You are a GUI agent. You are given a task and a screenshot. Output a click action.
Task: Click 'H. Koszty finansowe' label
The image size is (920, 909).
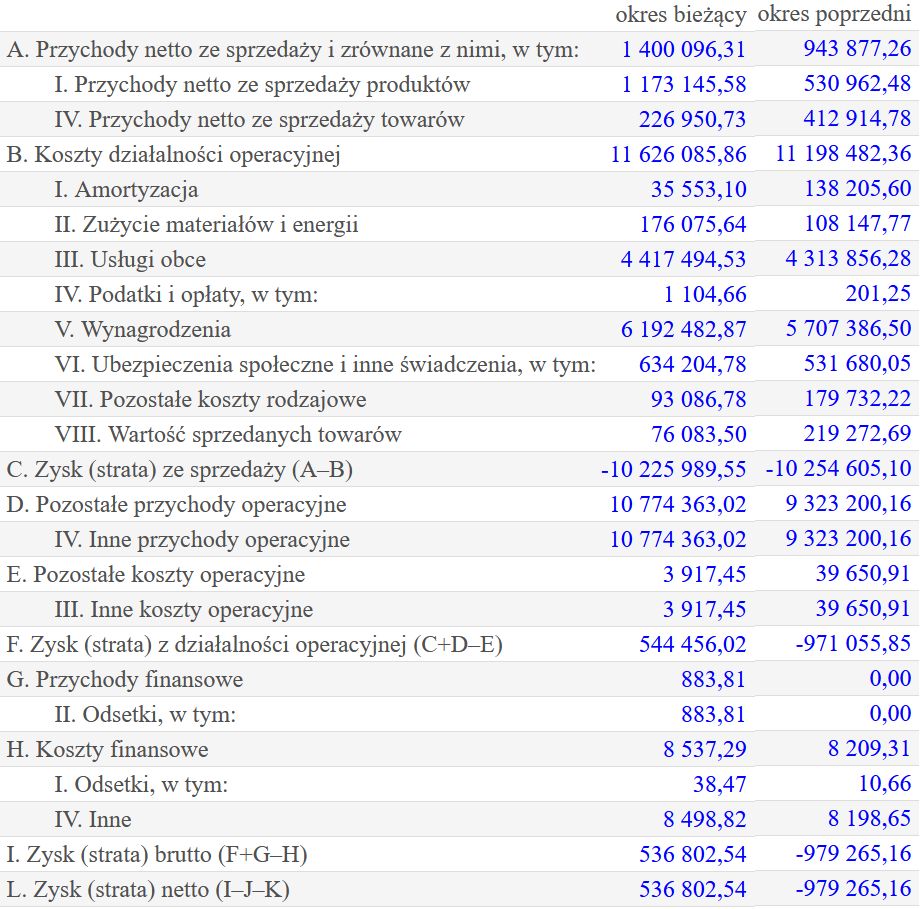[x=107, y=750]
